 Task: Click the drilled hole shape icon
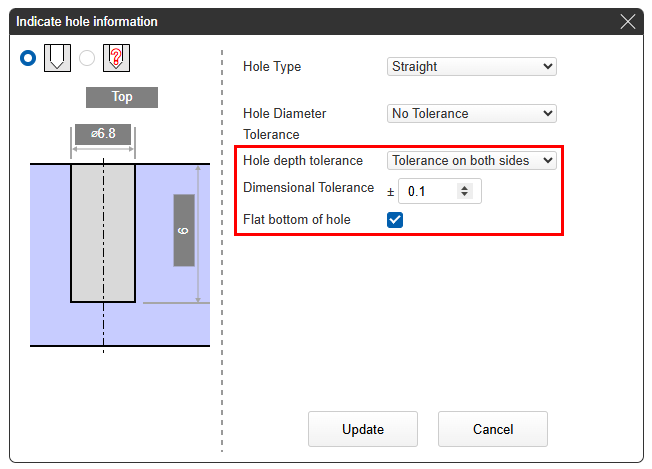pyautogui.click(x=56, y=58)
